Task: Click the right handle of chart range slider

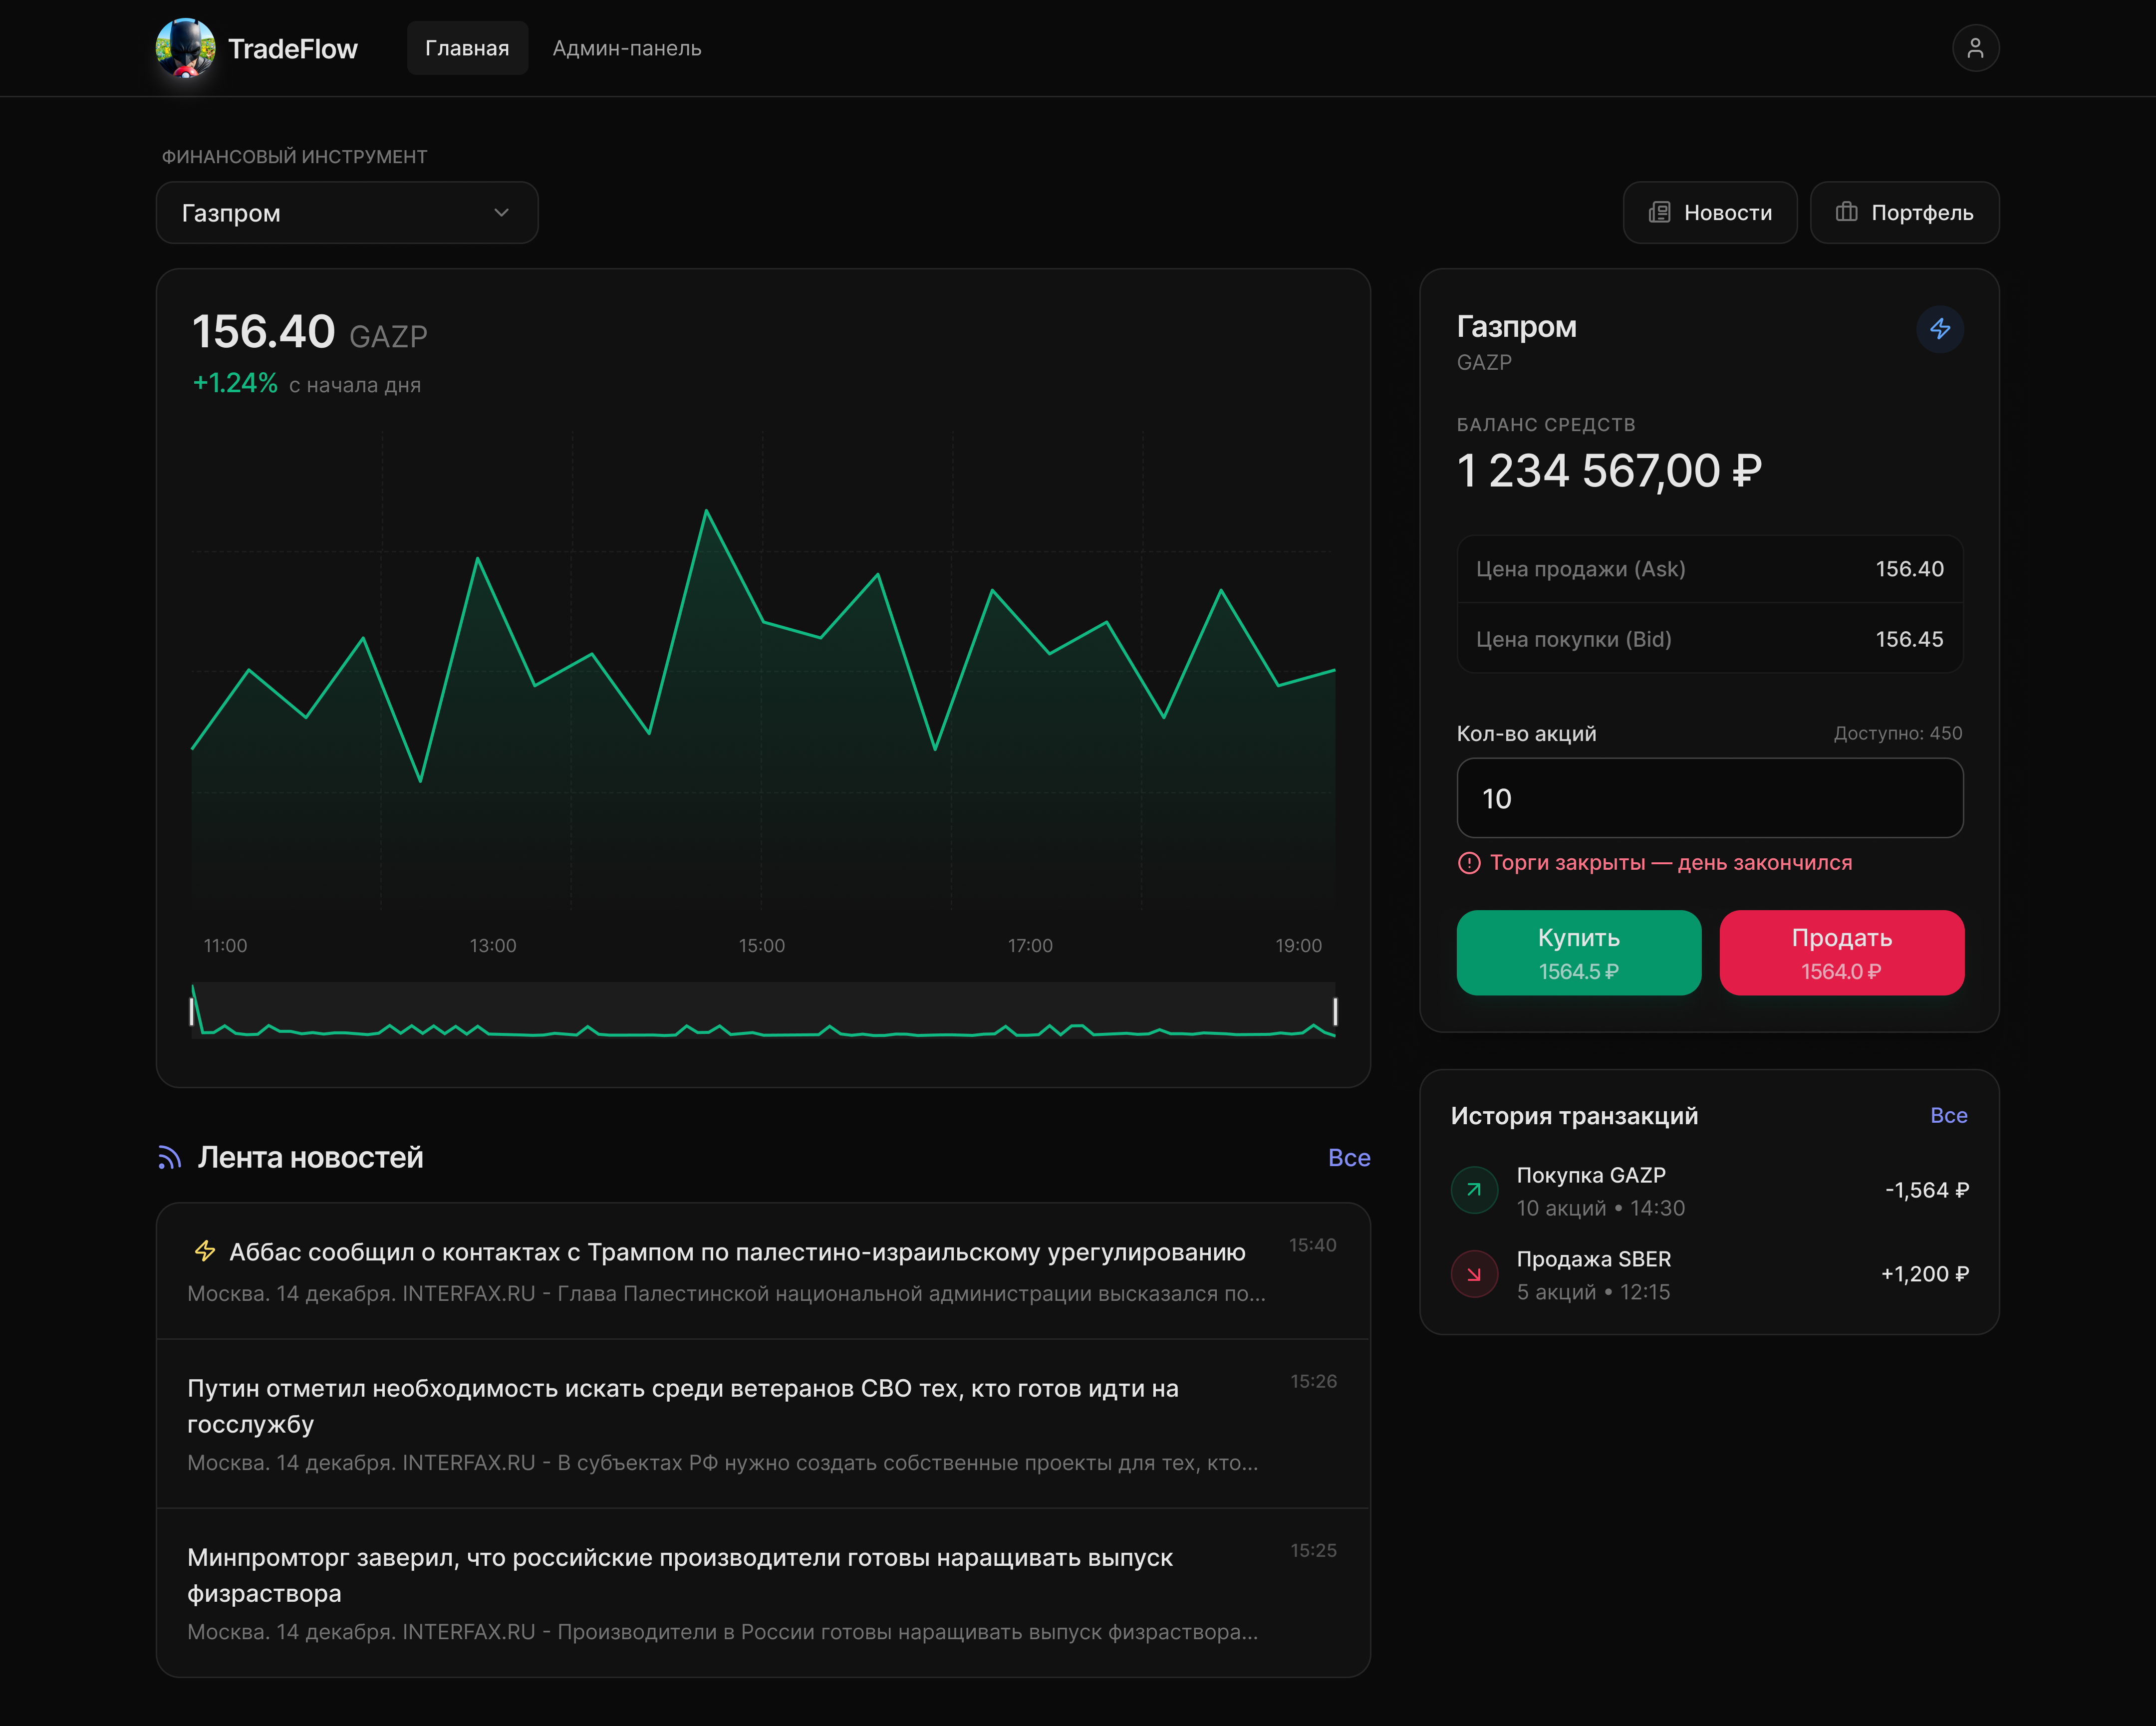Action: click(1335, 1011)
